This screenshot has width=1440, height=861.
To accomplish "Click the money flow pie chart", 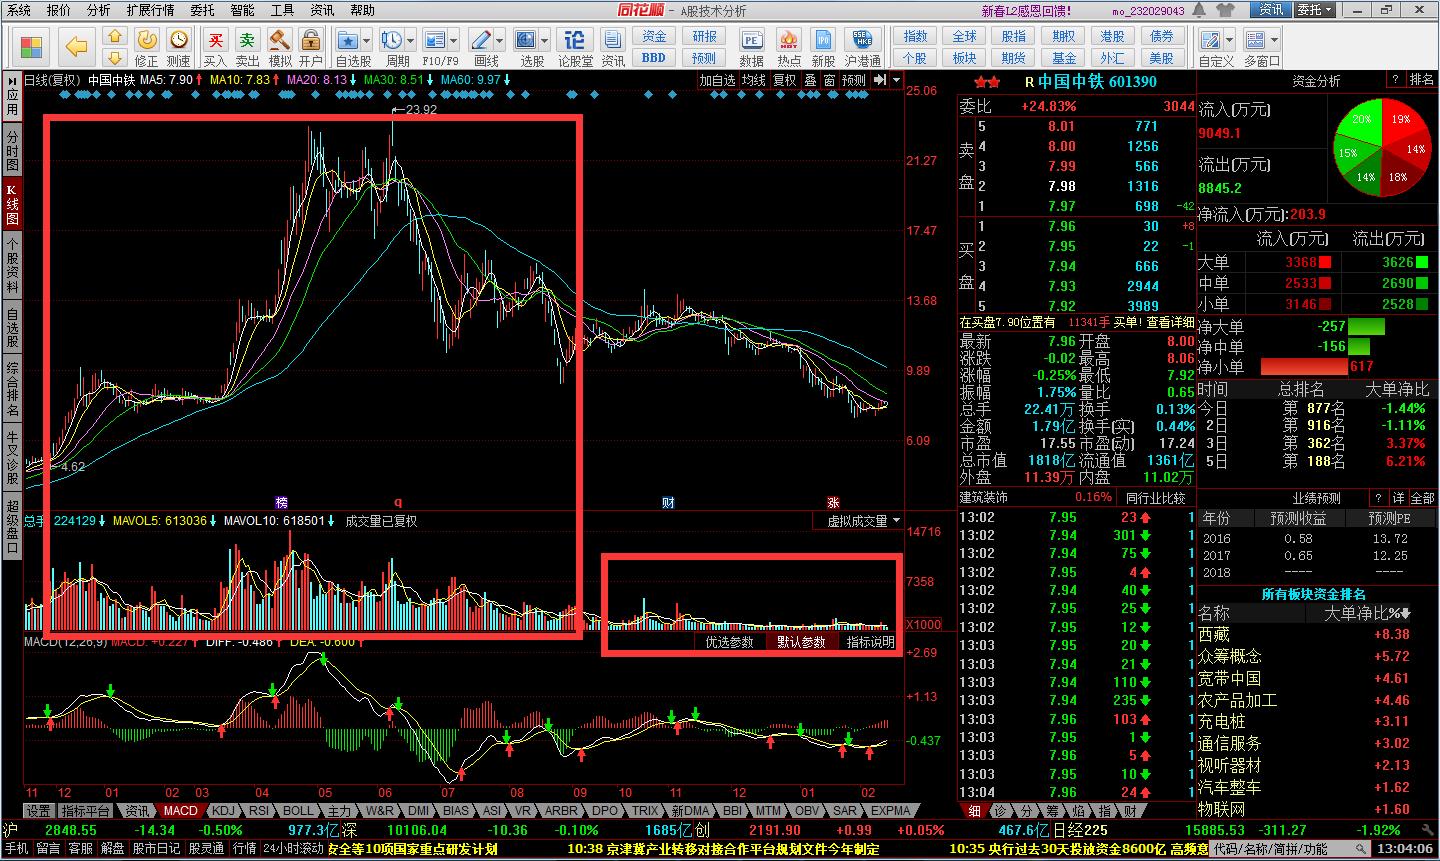I will coord(1381,146).
